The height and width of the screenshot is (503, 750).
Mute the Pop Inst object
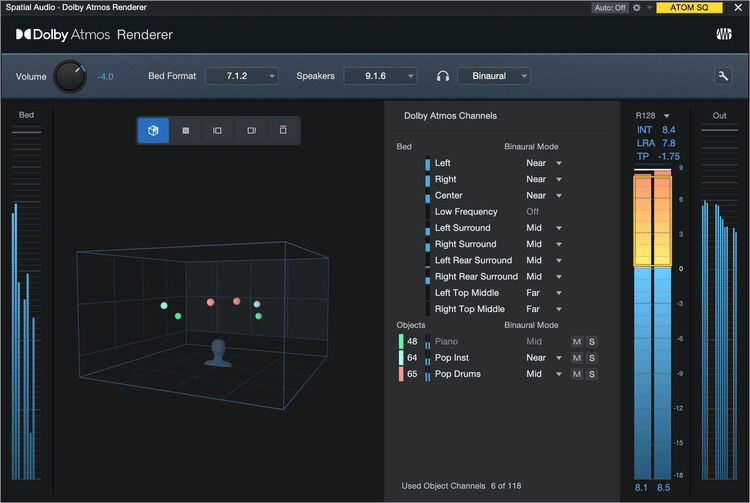[x=576, y=358]
